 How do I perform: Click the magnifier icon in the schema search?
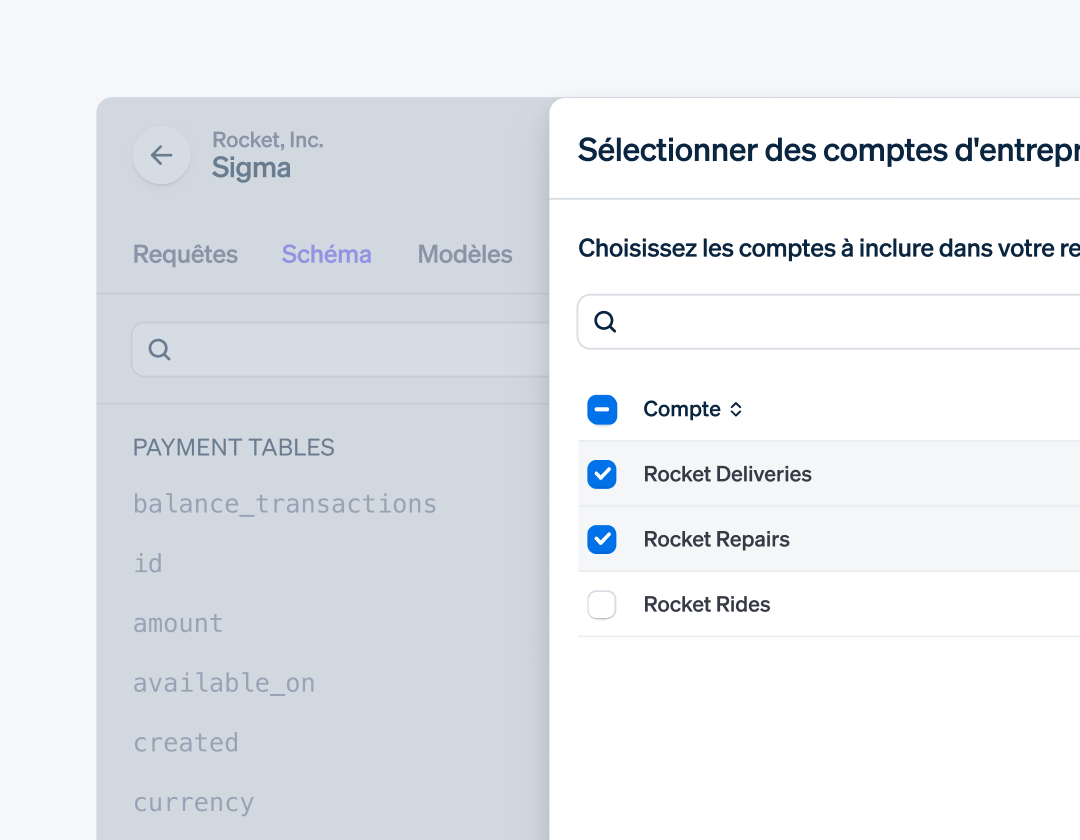coord(159,350)
